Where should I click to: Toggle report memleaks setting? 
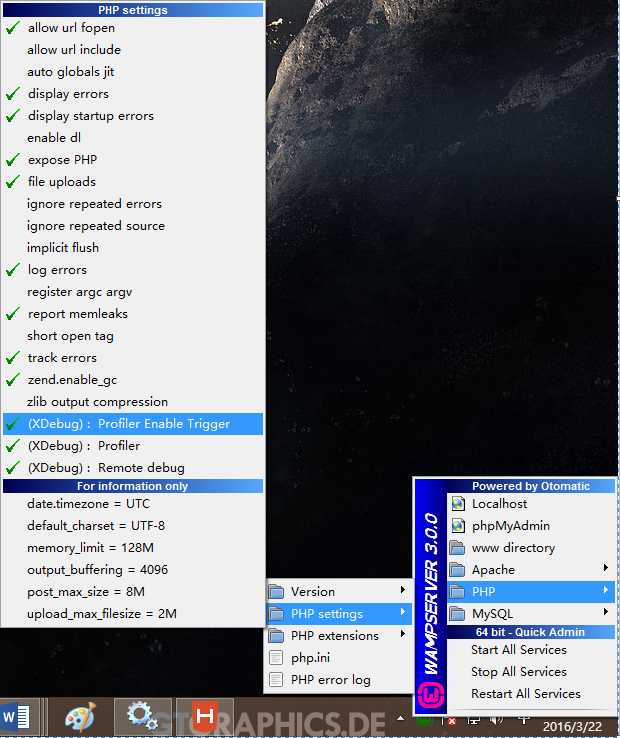133,314
